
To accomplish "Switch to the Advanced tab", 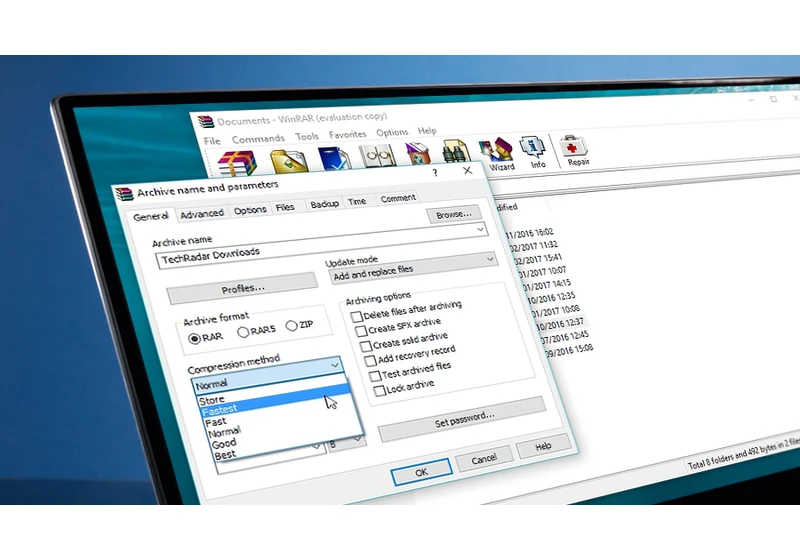I will [x=202, y=214].
